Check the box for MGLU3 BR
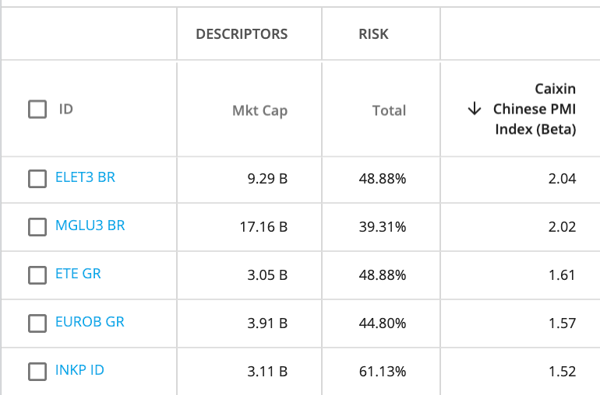The width and height of the screenshot is (600, 395). [x=38, y=227]
